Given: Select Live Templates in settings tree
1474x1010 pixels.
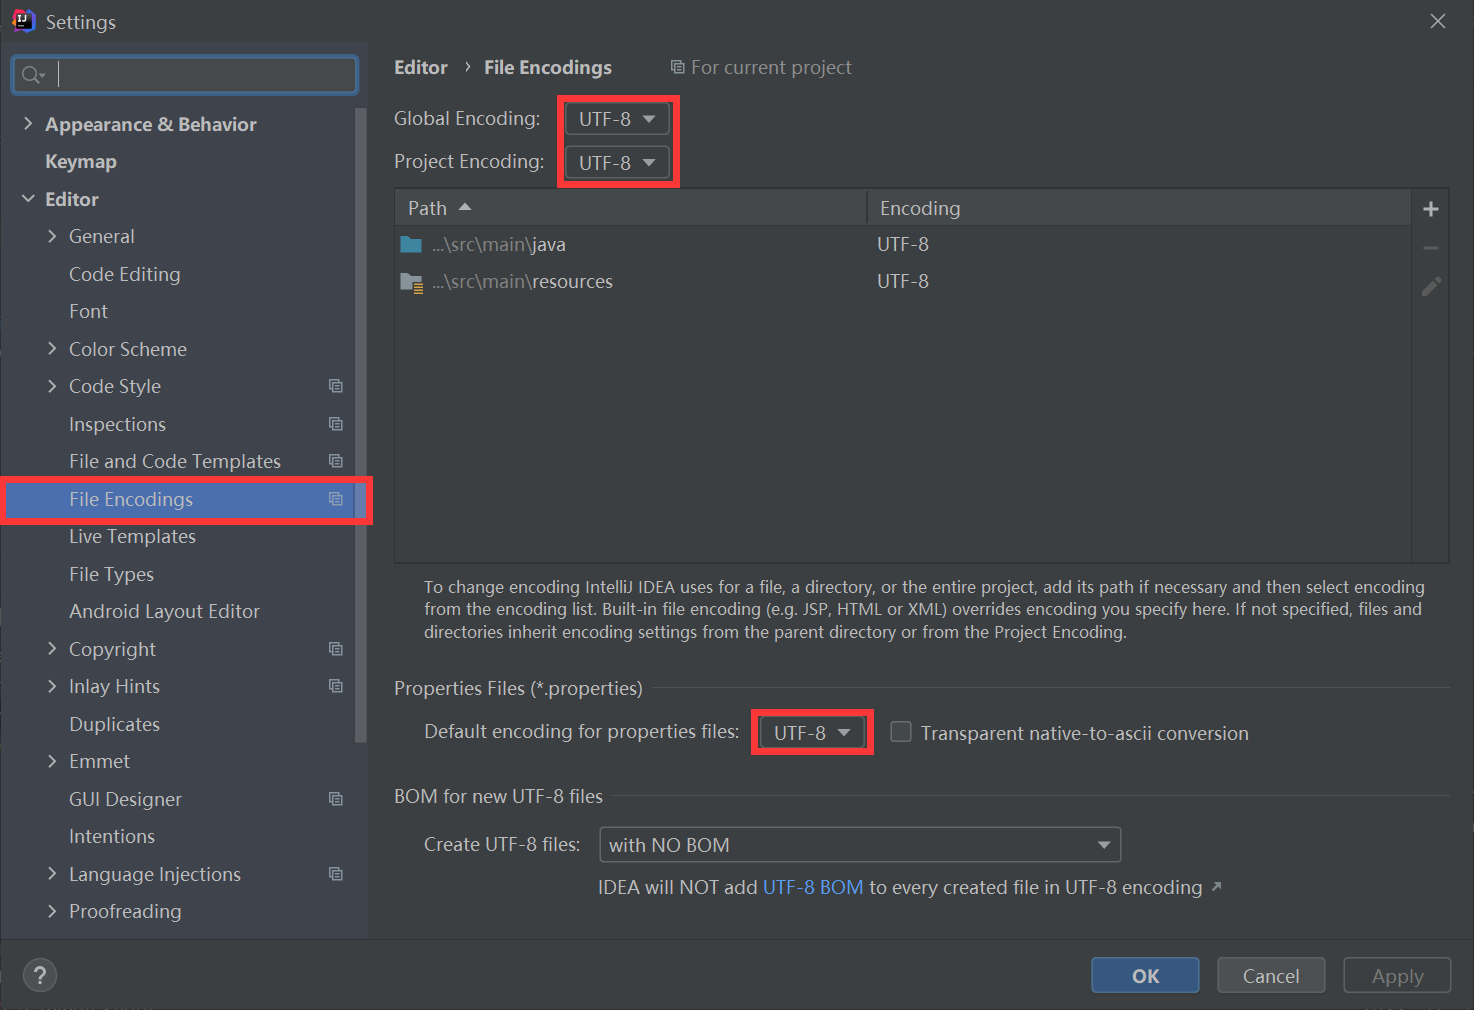Looking at the screenshot, I should coord(132,536).
